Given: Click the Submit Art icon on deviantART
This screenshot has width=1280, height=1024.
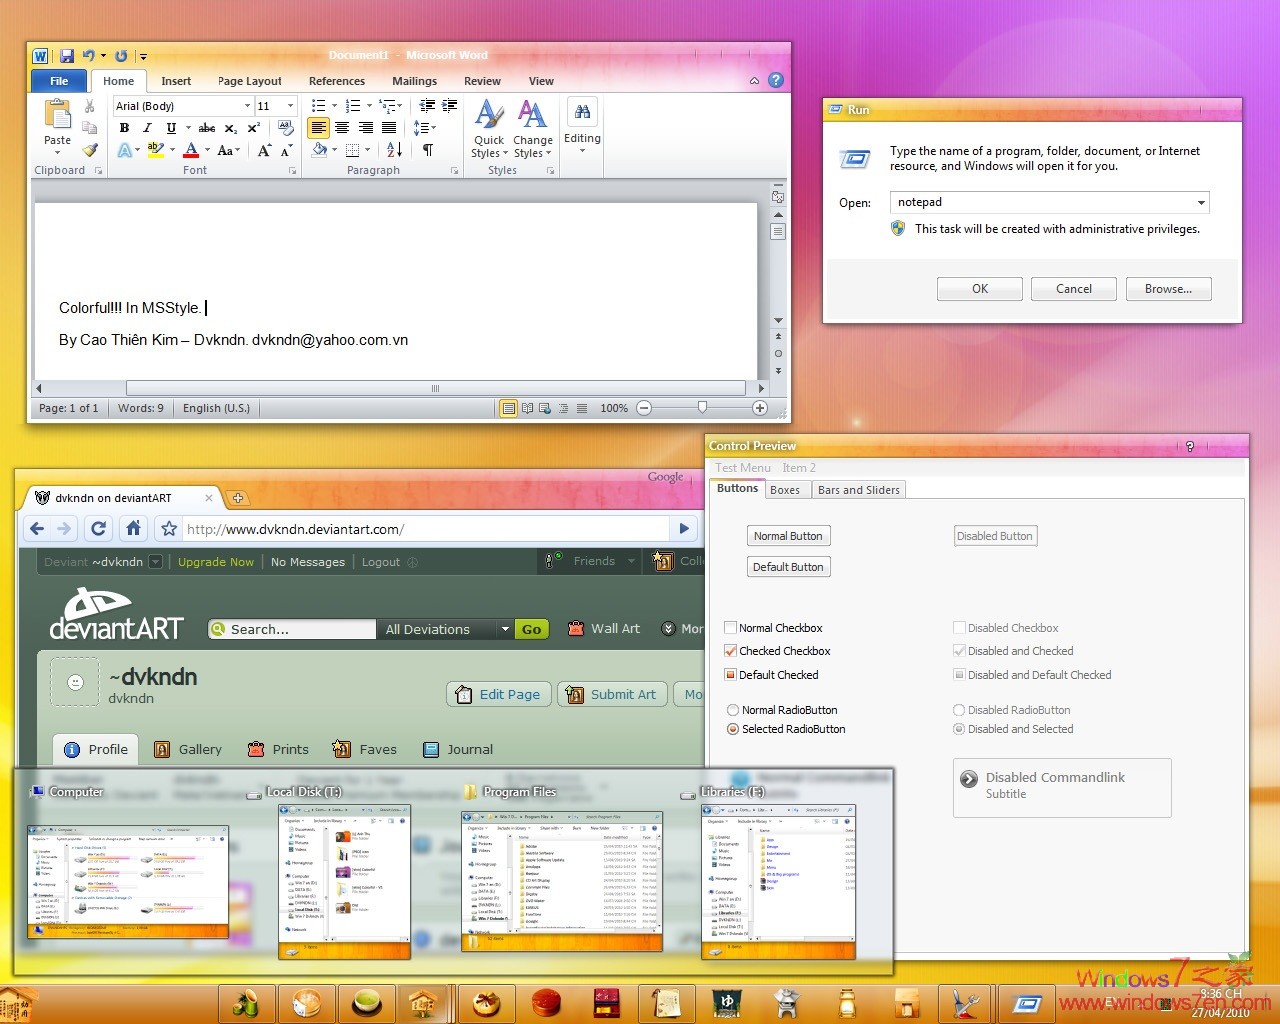Looking at the screenshot, I should [575, 694].
